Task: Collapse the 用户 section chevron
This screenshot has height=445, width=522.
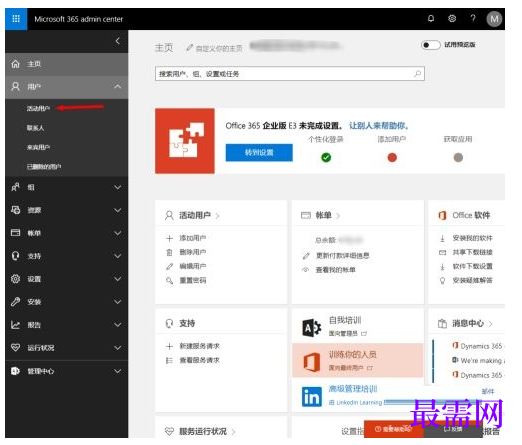Action: coord(117,87)
